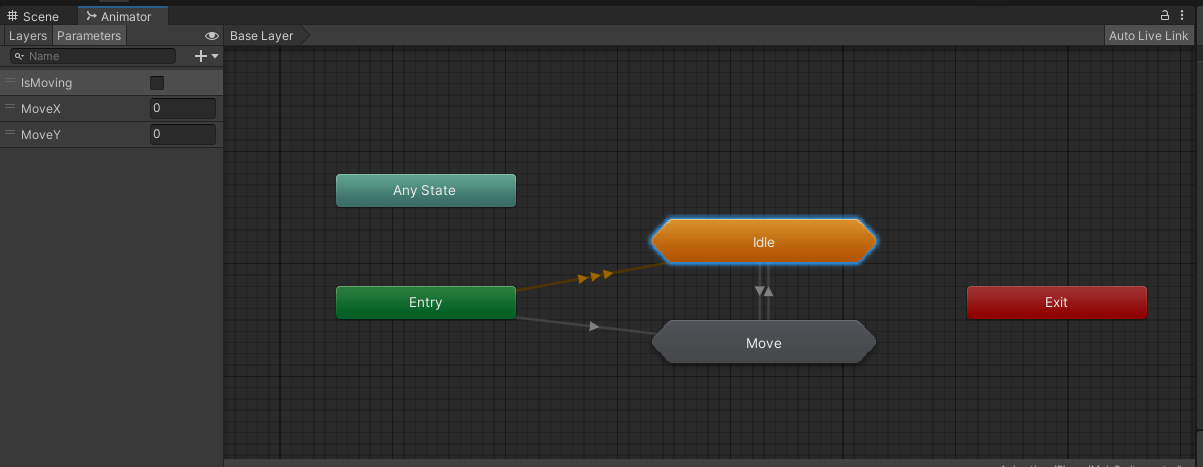This screenshot has height=467, width=1203.
Task: Open the add parameter plus dropdown
Action: pos(206,57)
